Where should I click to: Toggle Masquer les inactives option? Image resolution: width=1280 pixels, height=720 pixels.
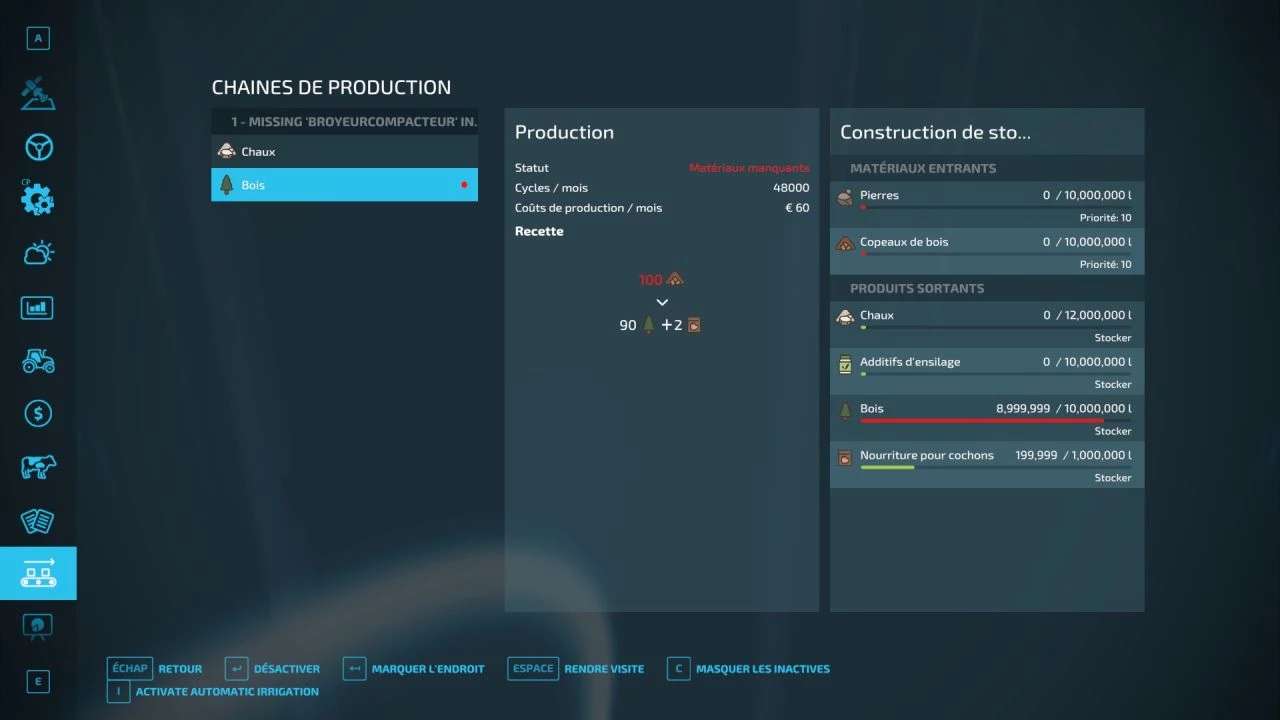point(749,669)
